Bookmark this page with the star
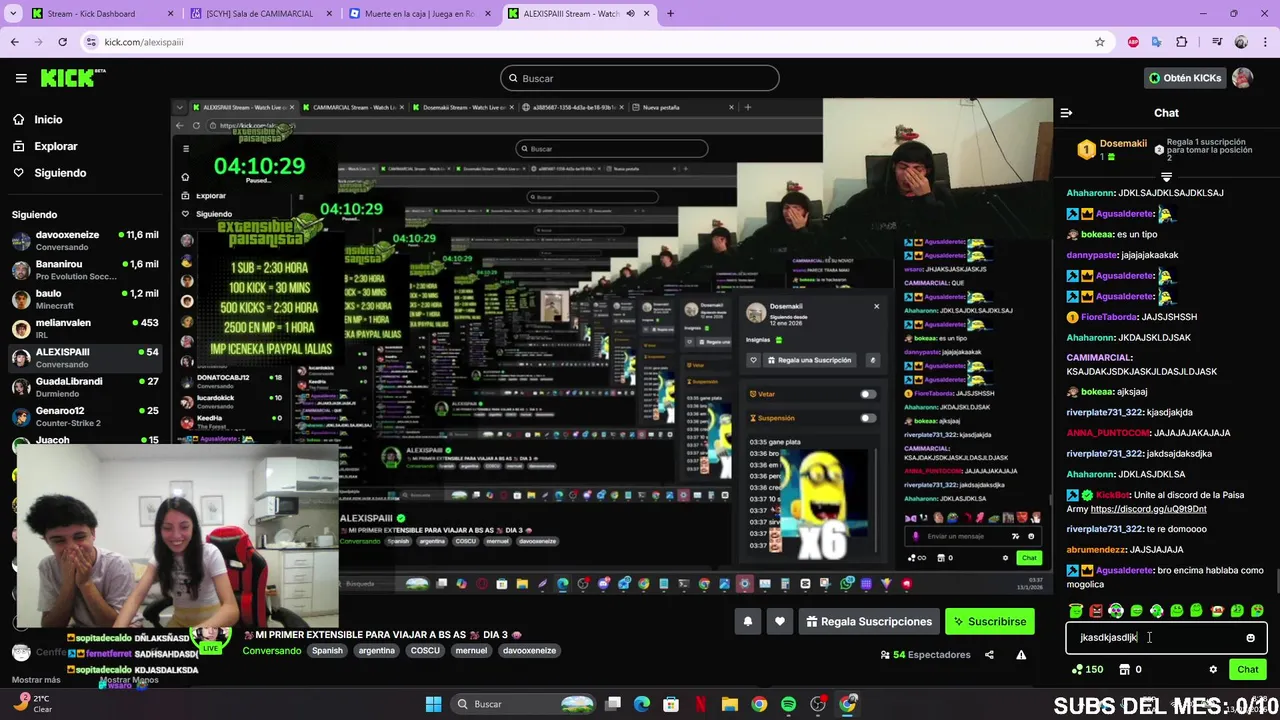Viewport: 1280px width, 720px height. [x=1100, y=42]
